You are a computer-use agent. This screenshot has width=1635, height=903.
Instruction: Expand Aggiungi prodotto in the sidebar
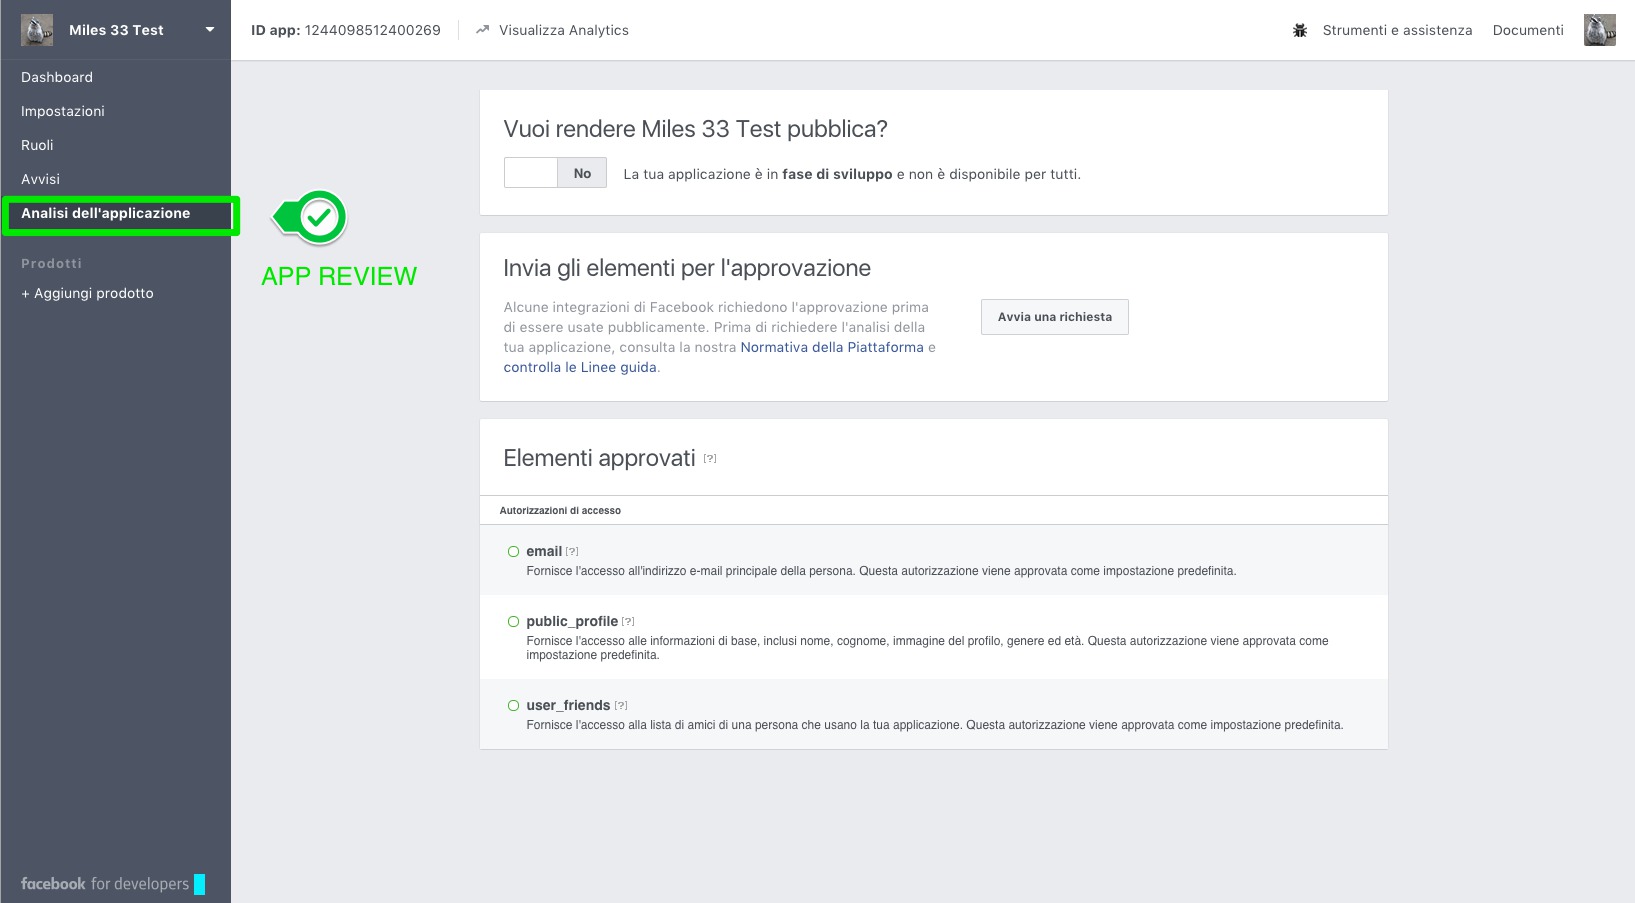[x=88, y=293]
